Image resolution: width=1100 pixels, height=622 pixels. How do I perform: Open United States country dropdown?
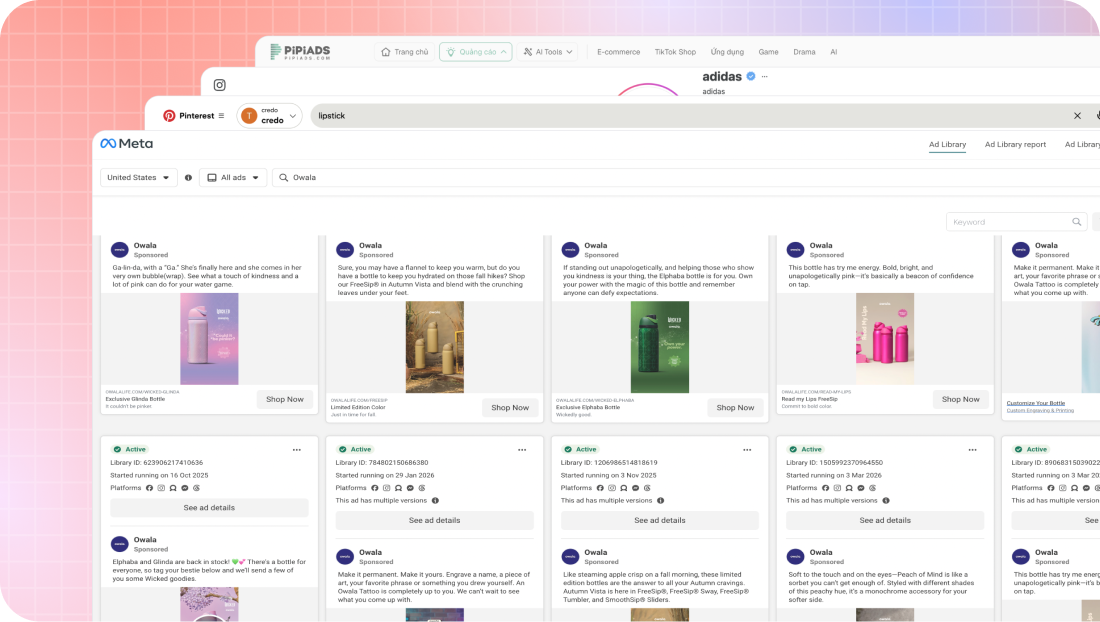click(138, 177)
